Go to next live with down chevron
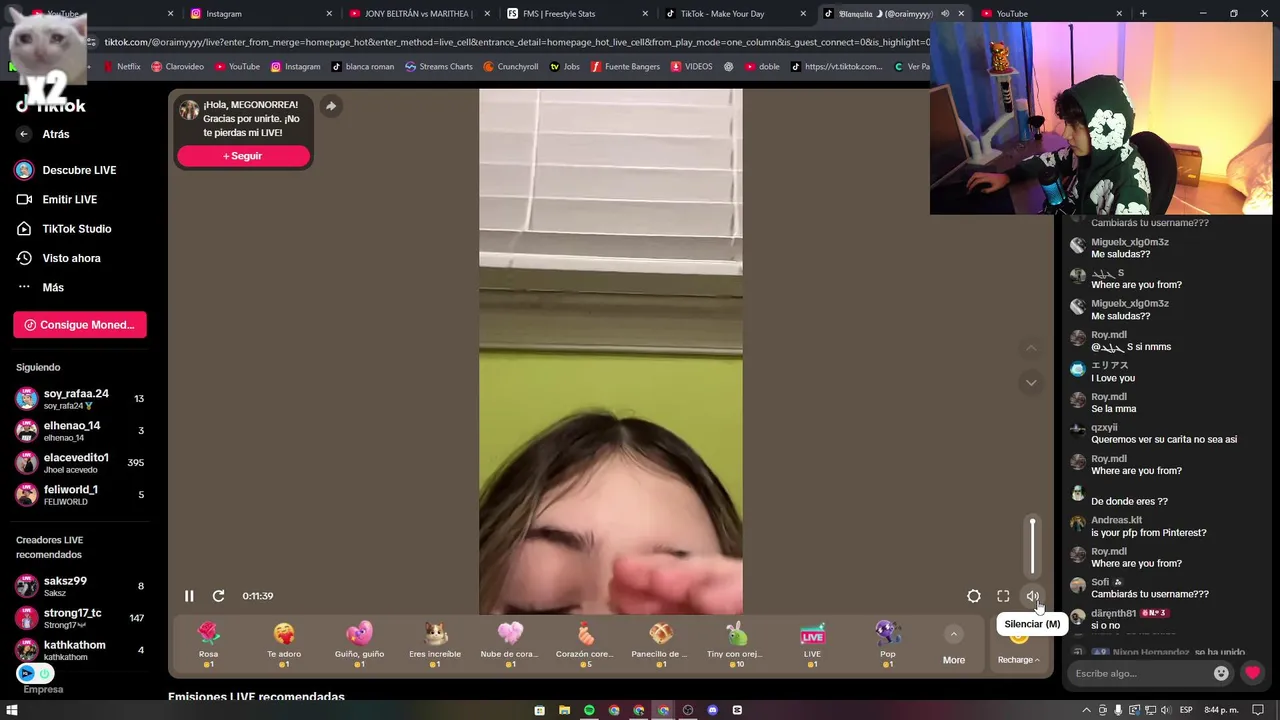1280x720 pixels. coord(1031,382)
